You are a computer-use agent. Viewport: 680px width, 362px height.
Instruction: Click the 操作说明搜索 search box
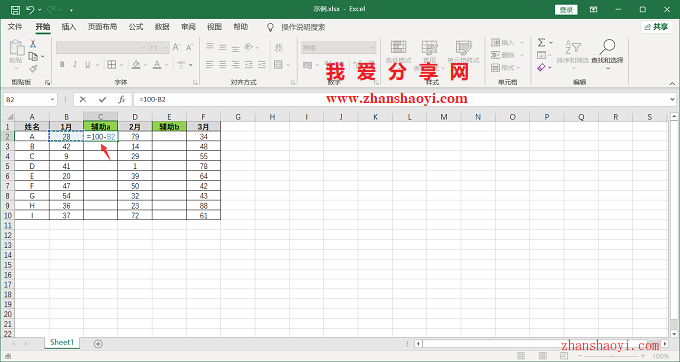coord(303,27)
